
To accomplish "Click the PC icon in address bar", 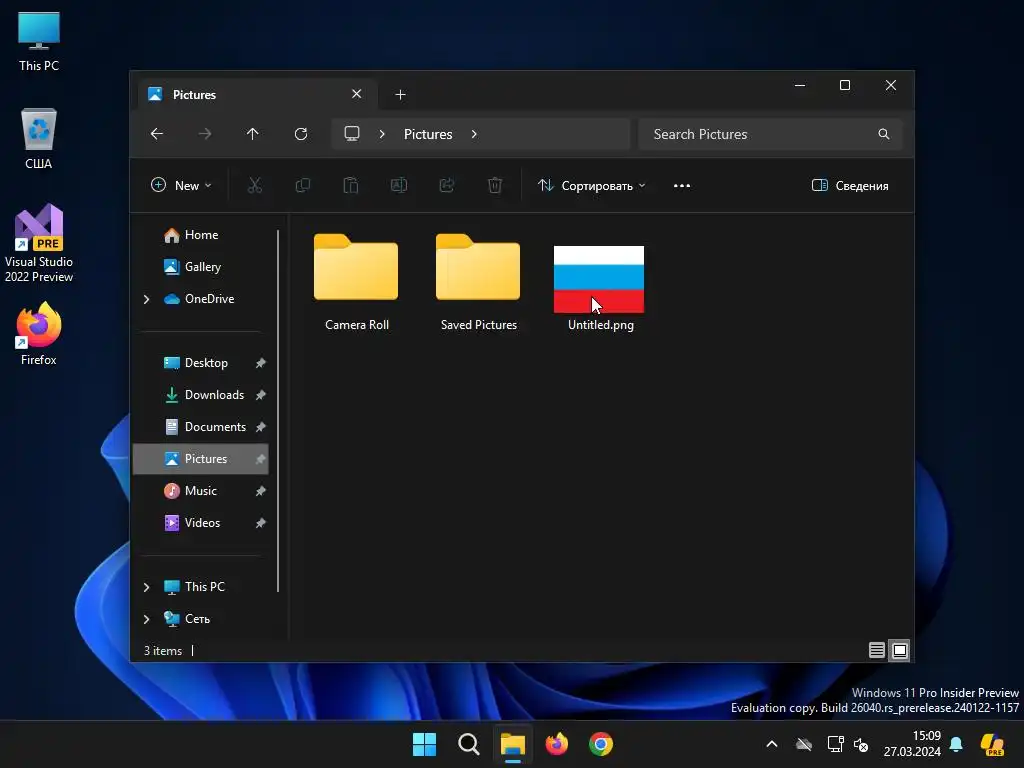I will (352, 134).
